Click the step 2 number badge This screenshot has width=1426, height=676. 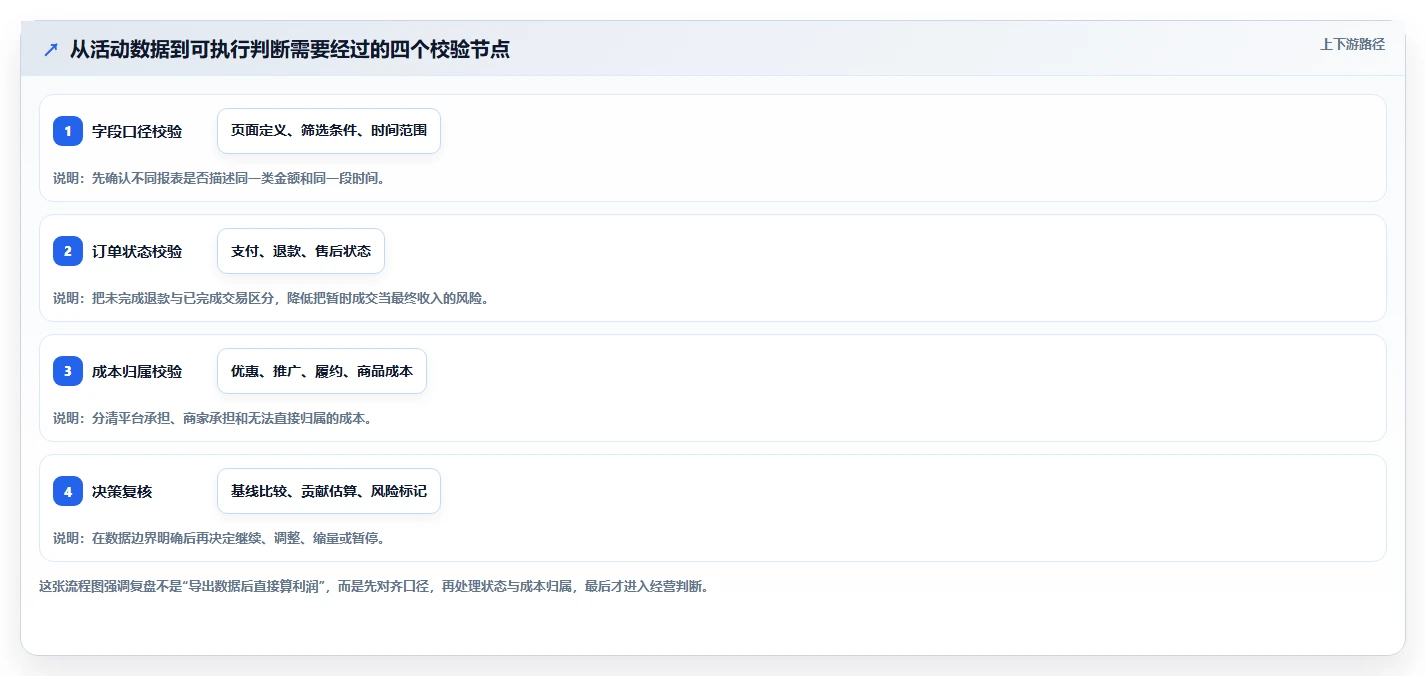pyautogui.click(x=68, y=251)
